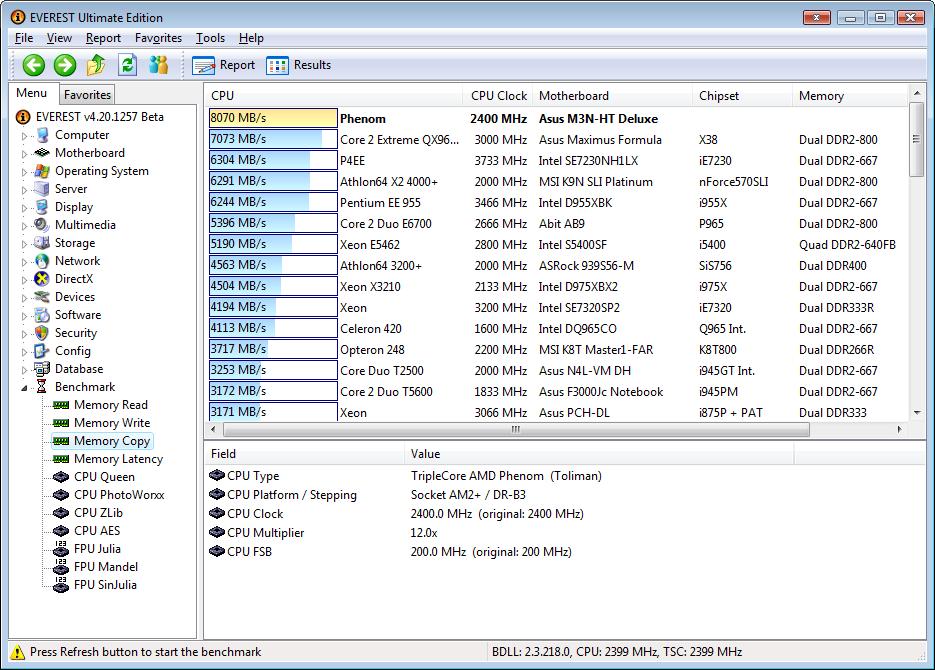The height and width of the screenshot is (670, 935).
Task: Click the Report toolbar button
Action: (224, 65)
